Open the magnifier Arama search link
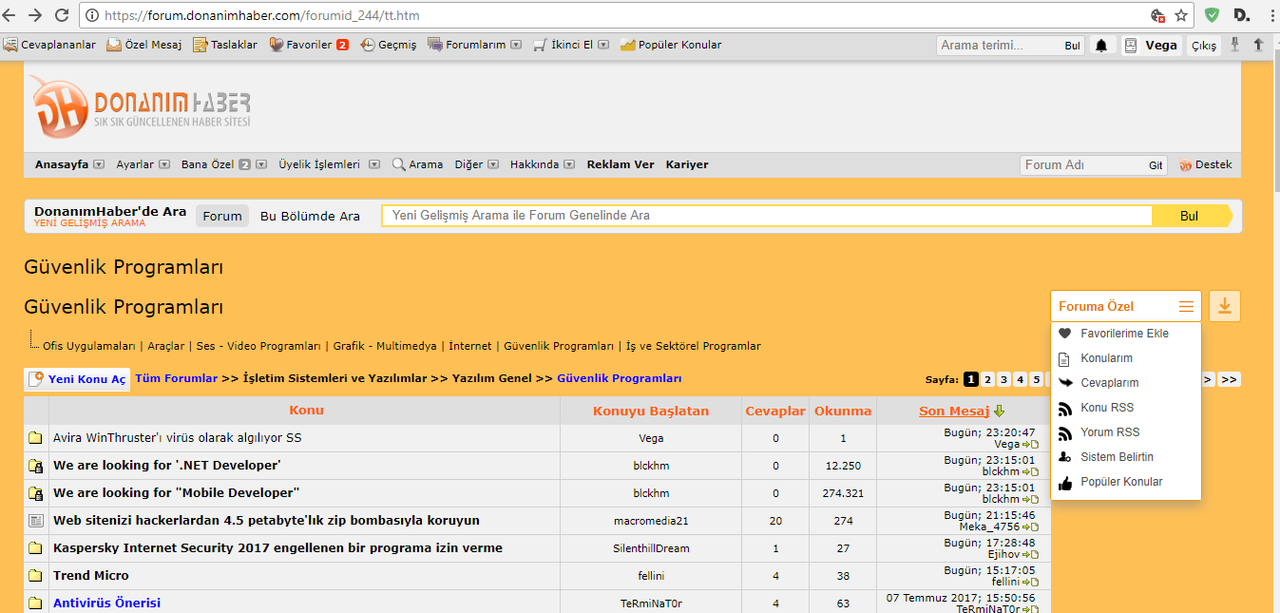The height and width of the screenshot is (613, 1280). pyautogui.click(x=417, y=165)
